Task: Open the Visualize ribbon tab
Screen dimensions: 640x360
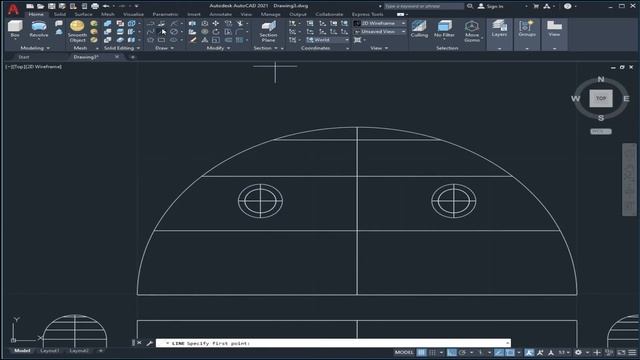Action: pos(133,14)
